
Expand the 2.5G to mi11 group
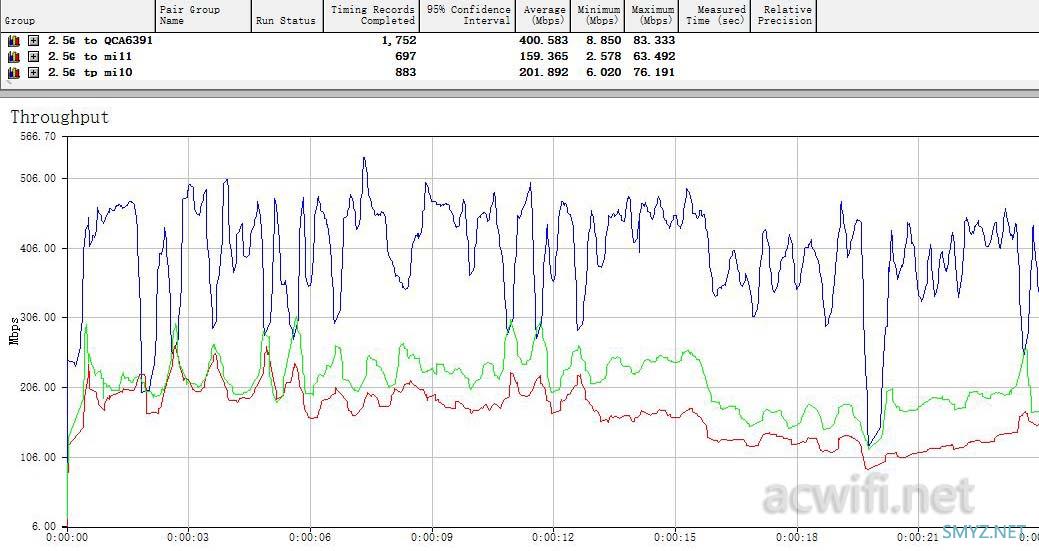coord(33,57)
